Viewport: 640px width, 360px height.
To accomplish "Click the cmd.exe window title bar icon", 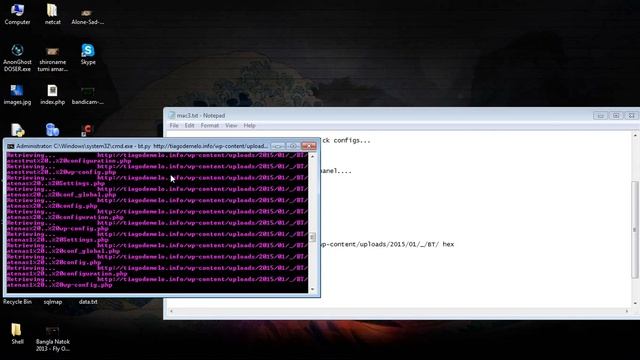I will tap(11, 146).
